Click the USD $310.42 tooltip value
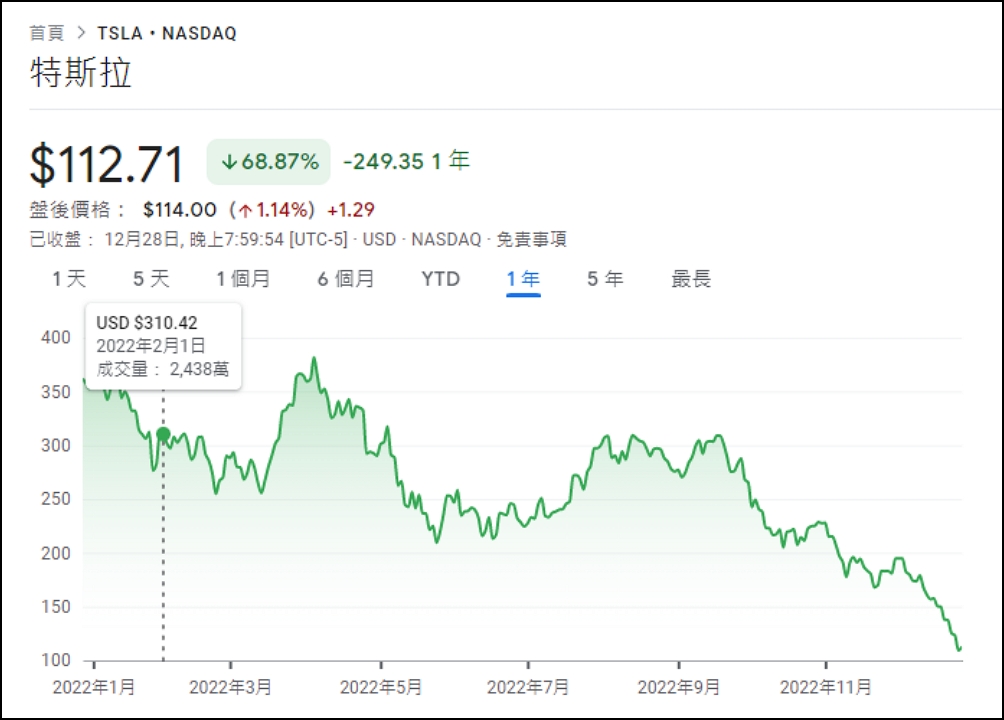This screenshot has height=720, width=1004. tap(147, 323)
